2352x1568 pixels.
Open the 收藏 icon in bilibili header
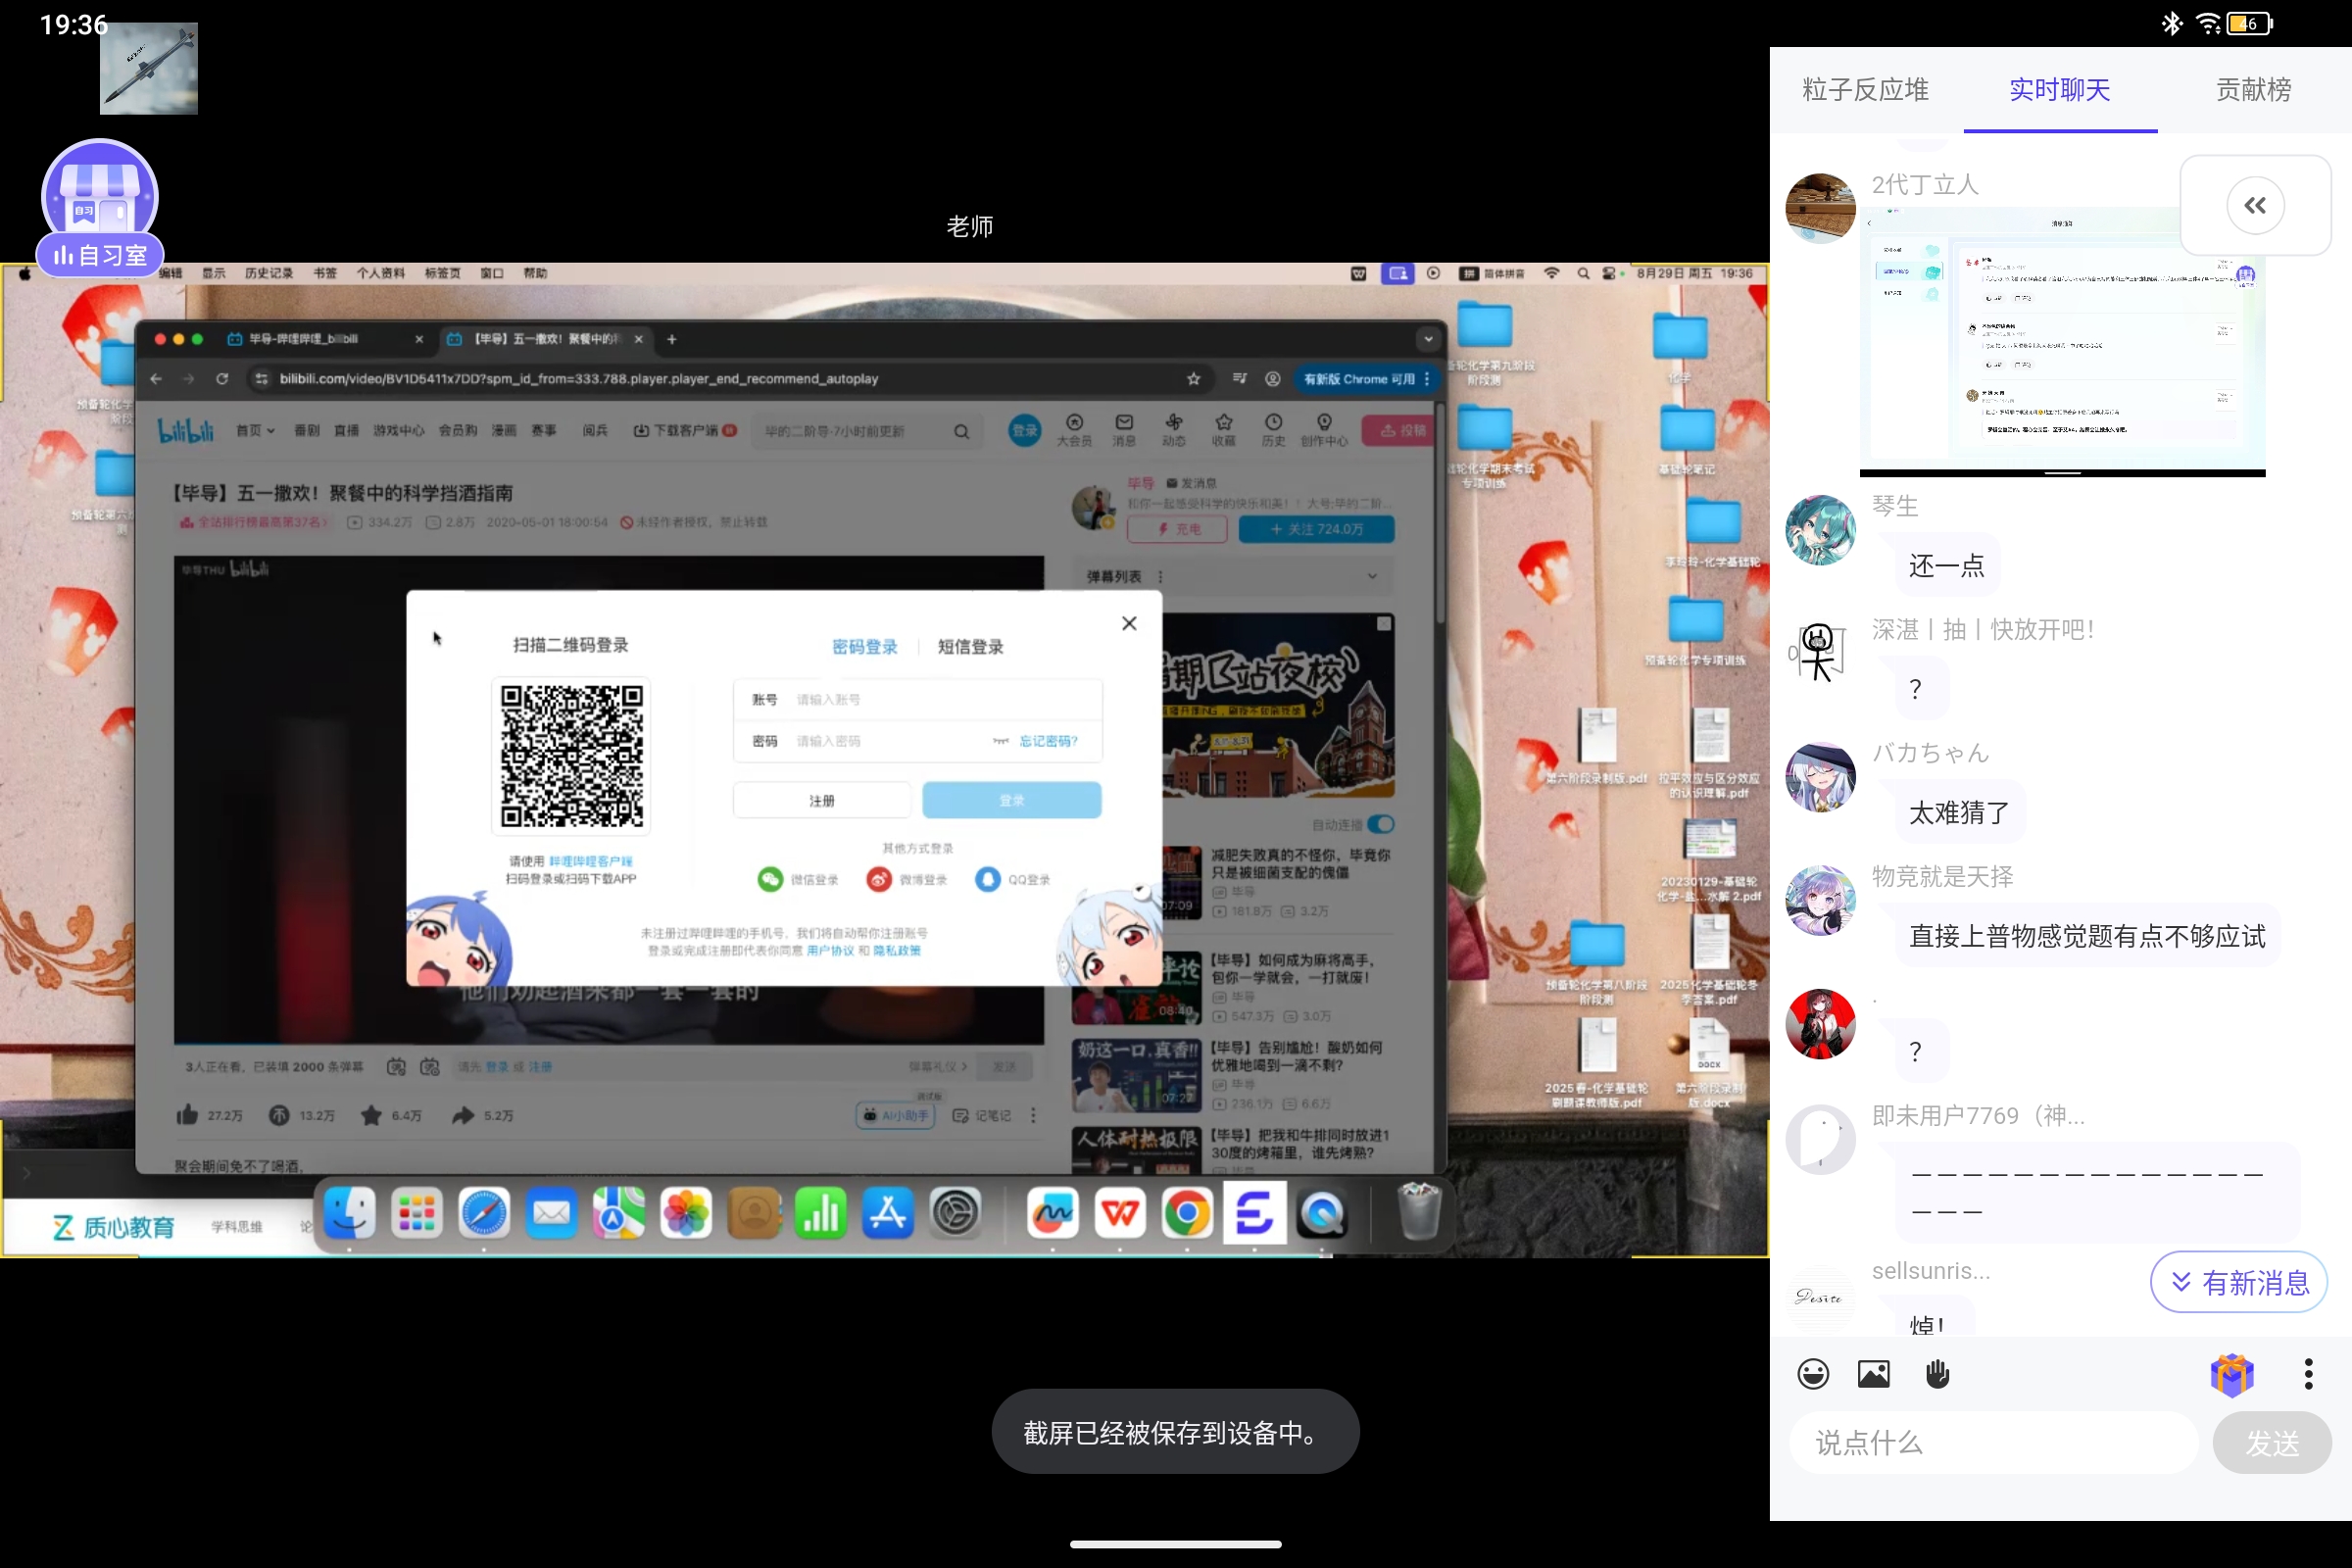tap(1223, 429)
